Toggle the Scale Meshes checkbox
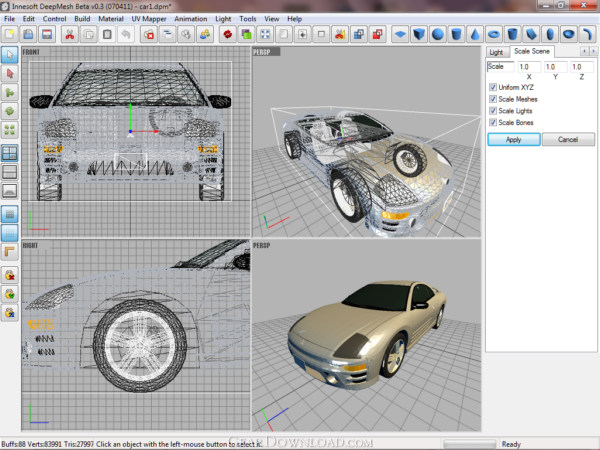 [x=493, y=99]
